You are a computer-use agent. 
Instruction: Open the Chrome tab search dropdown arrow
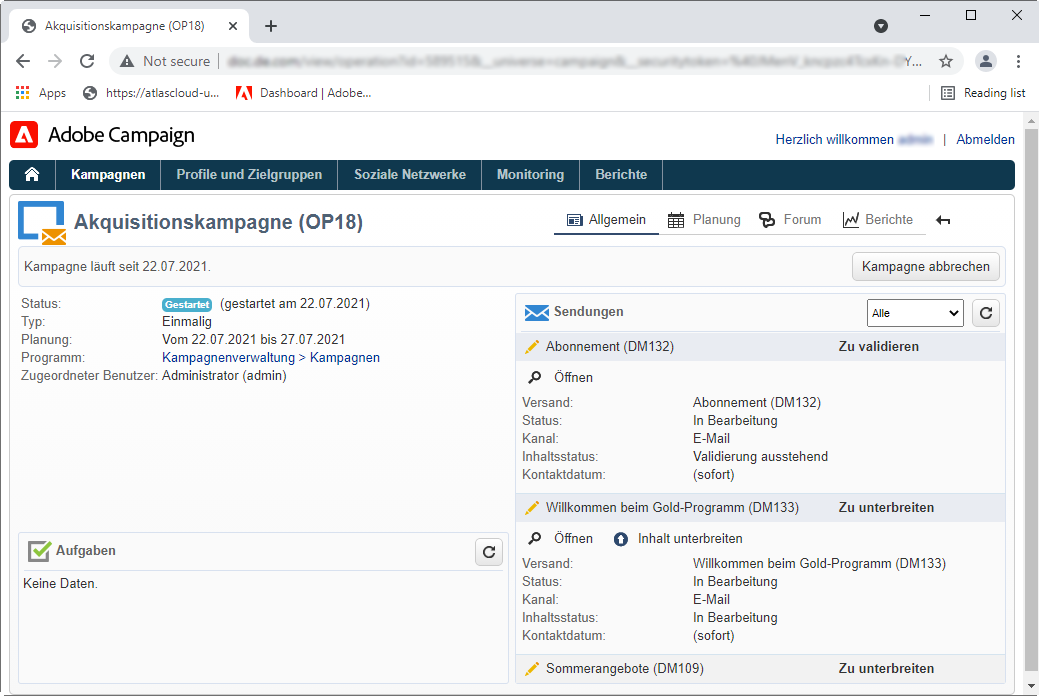click(881, 26)
